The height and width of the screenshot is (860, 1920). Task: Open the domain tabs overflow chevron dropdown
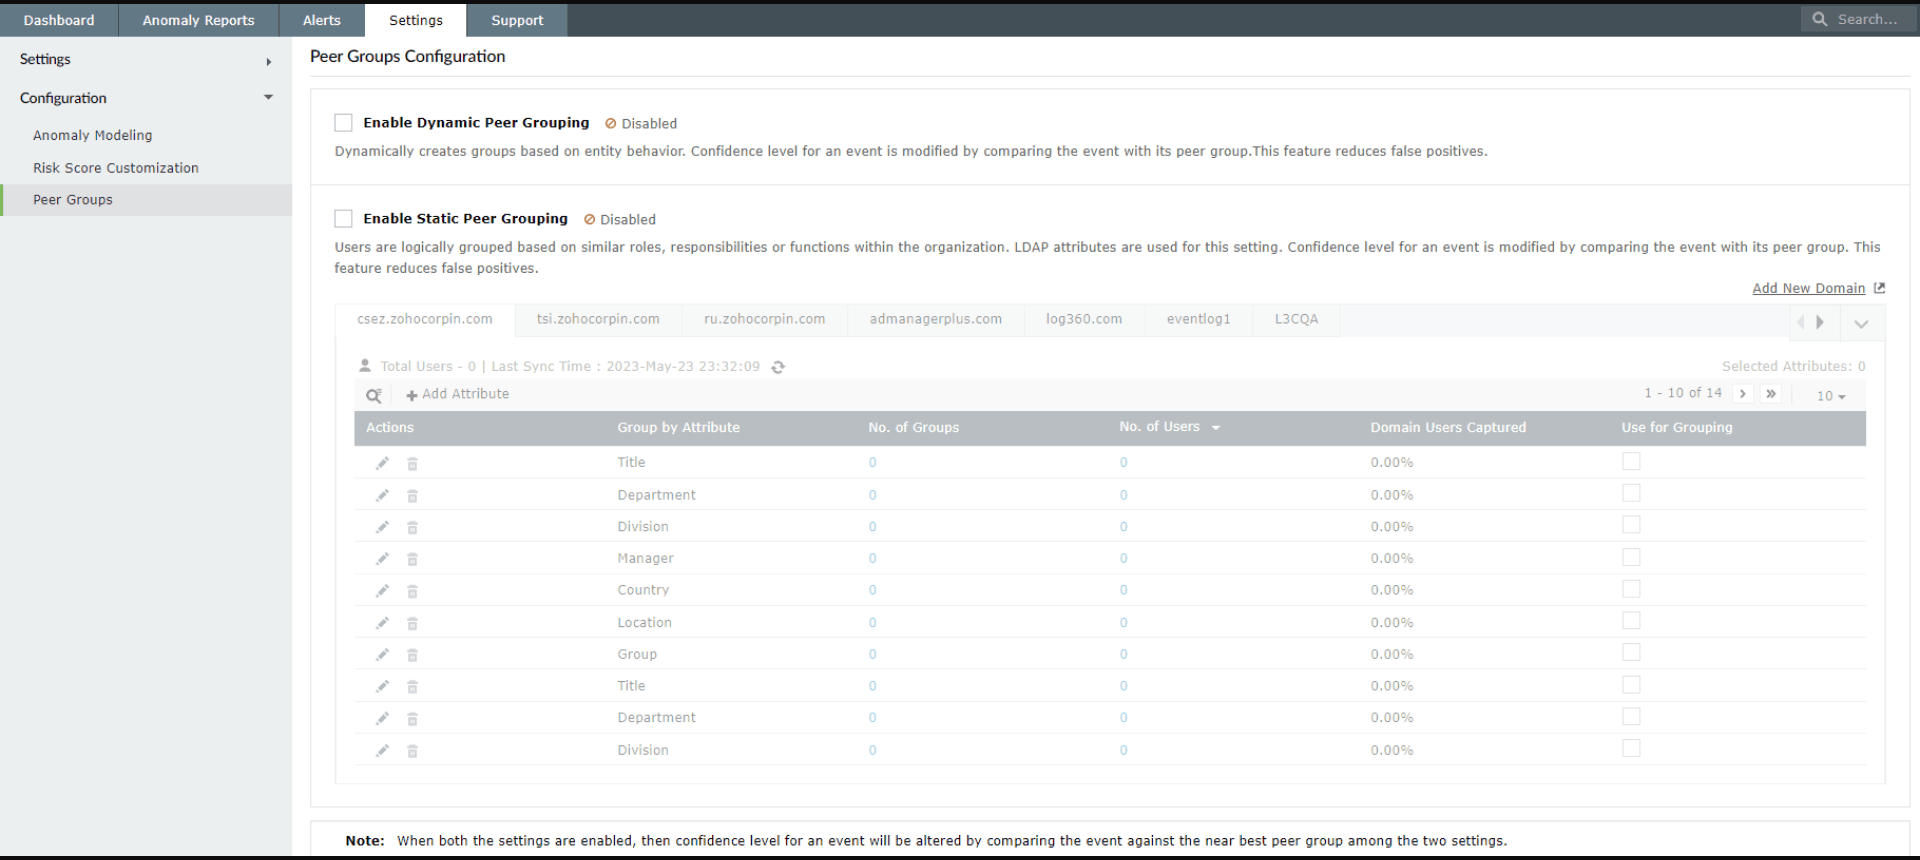pyautogui.click(x=1861, y=323)
